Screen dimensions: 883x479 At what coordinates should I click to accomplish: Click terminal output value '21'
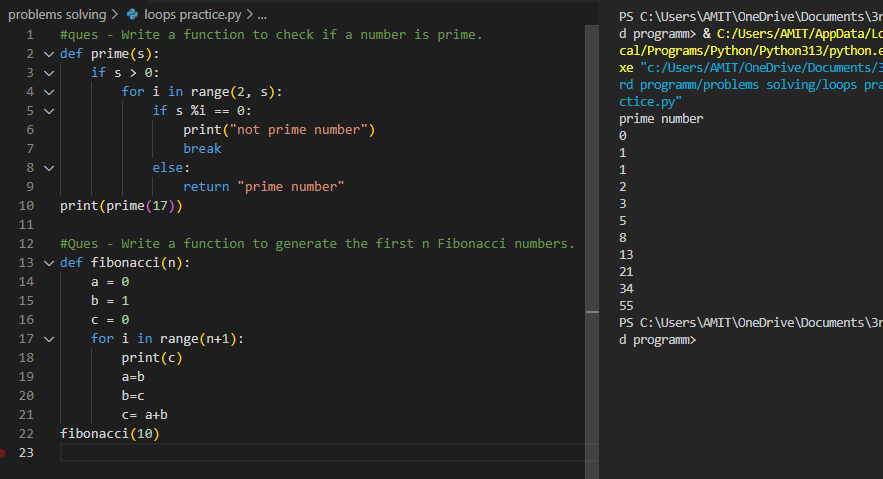[626, 272]
